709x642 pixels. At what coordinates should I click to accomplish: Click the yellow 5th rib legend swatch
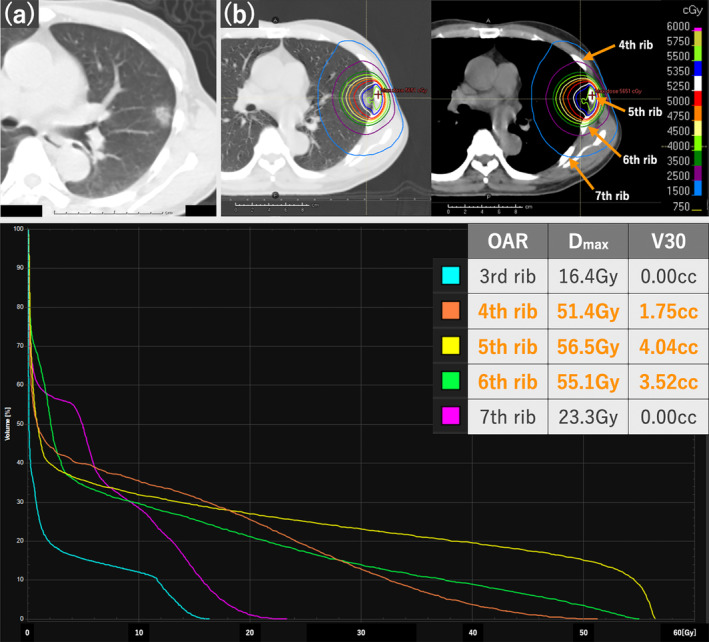pyautogui.click(x=450, y=346)
